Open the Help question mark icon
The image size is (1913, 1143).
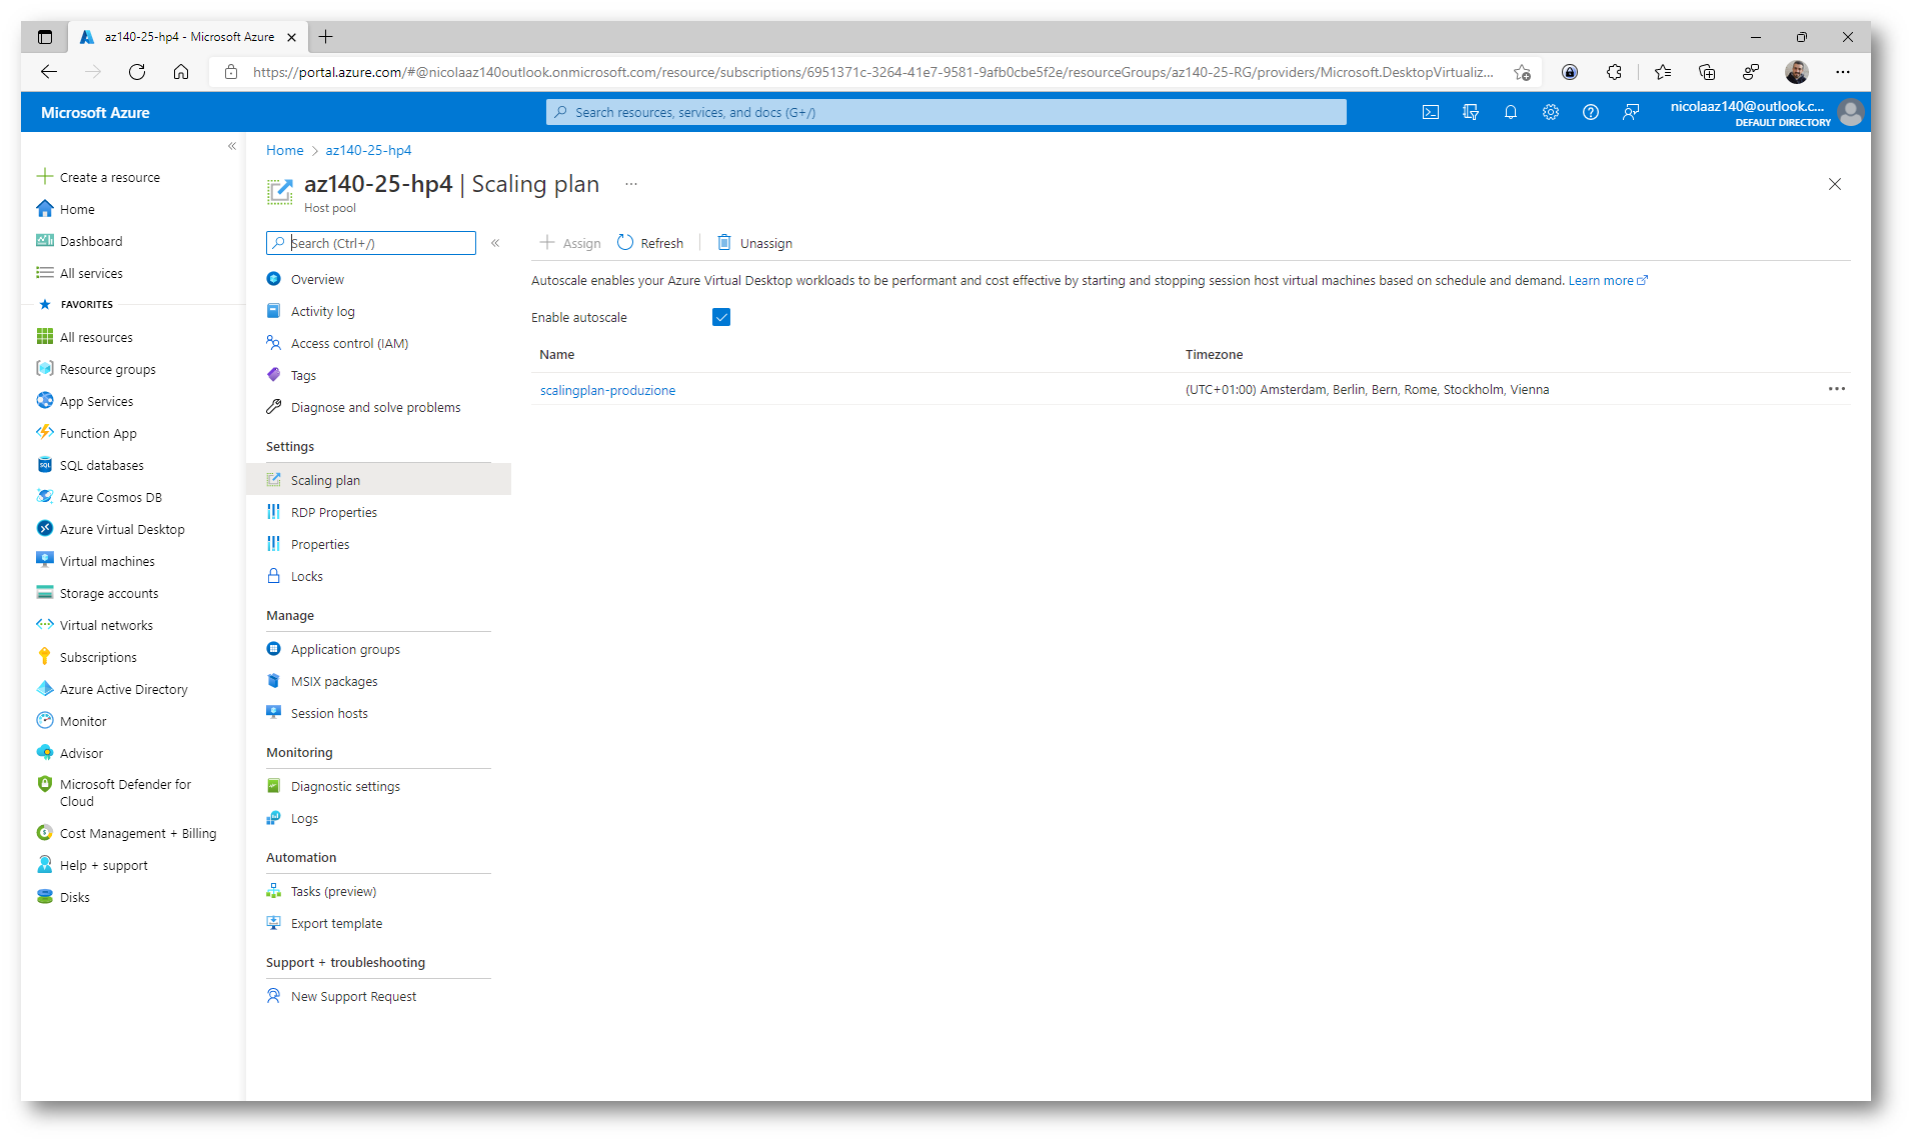click(x=1591, y=112)
